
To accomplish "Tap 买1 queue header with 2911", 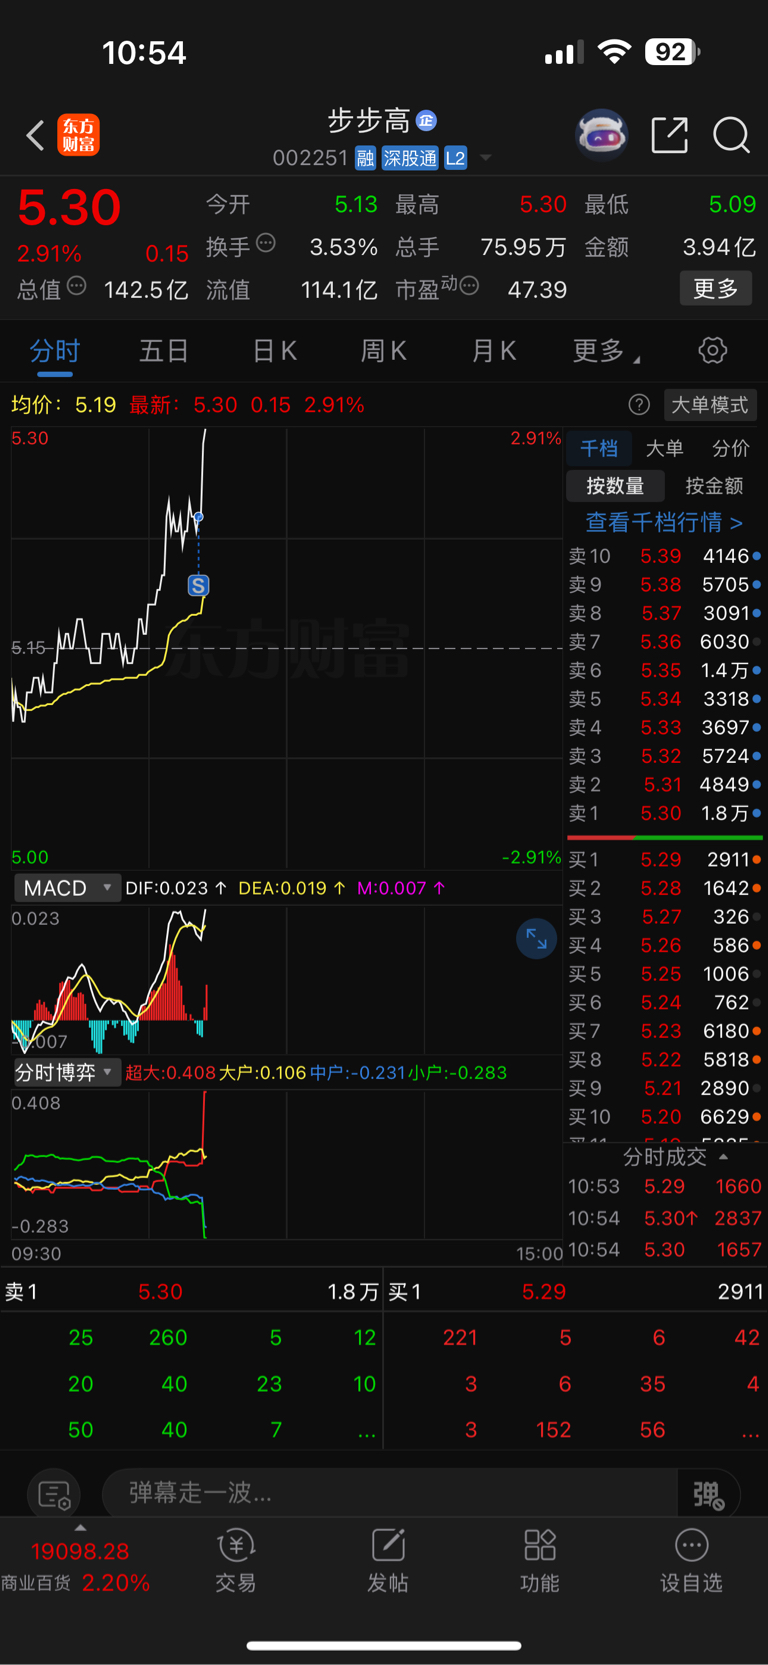I will (x=576, y=1292).
